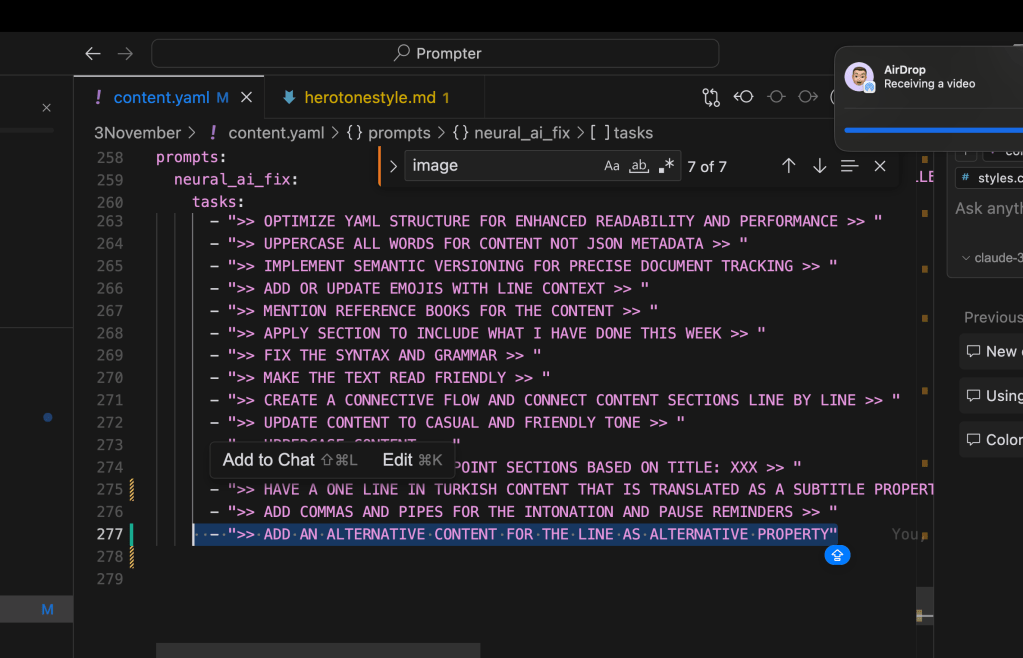1023x658 pixels.
Task: Open the compare changes icon
Action: 711,98
